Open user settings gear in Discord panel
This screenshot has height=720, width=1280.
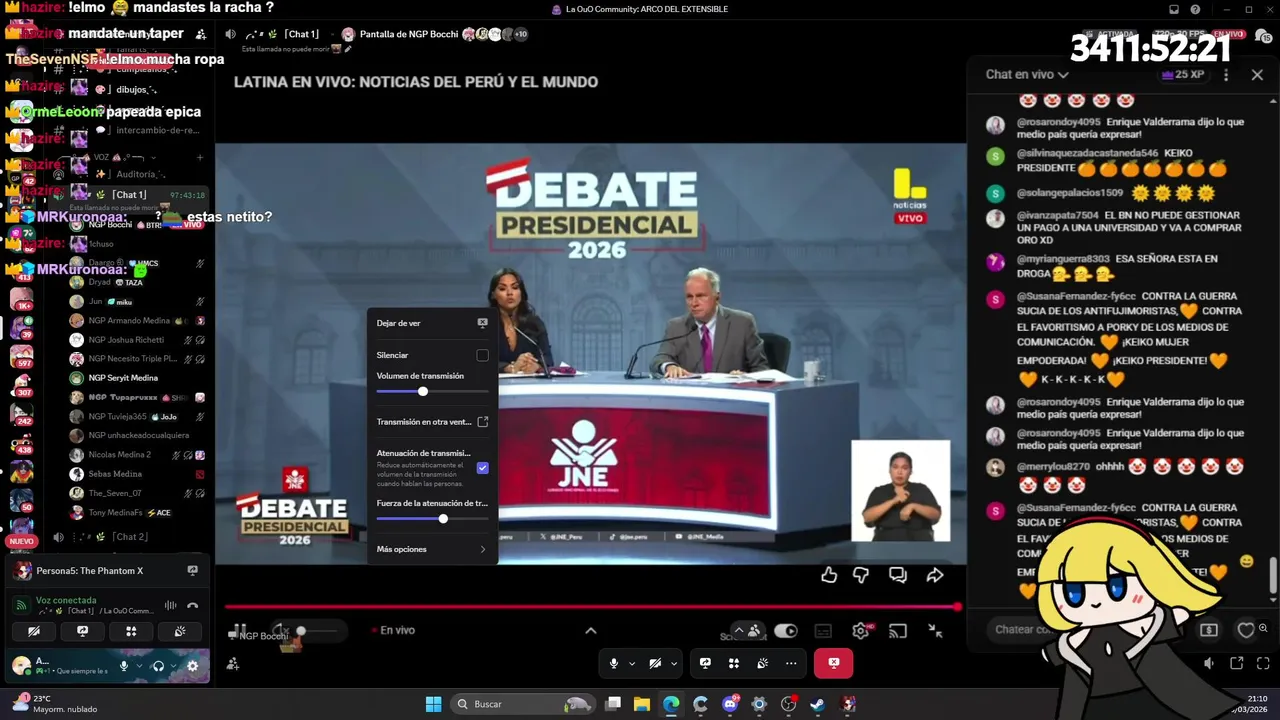point(193,665)
